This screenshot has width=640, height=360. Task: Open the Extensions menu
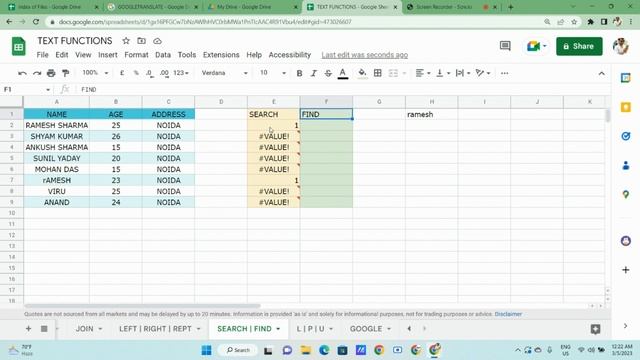point(221,55)
